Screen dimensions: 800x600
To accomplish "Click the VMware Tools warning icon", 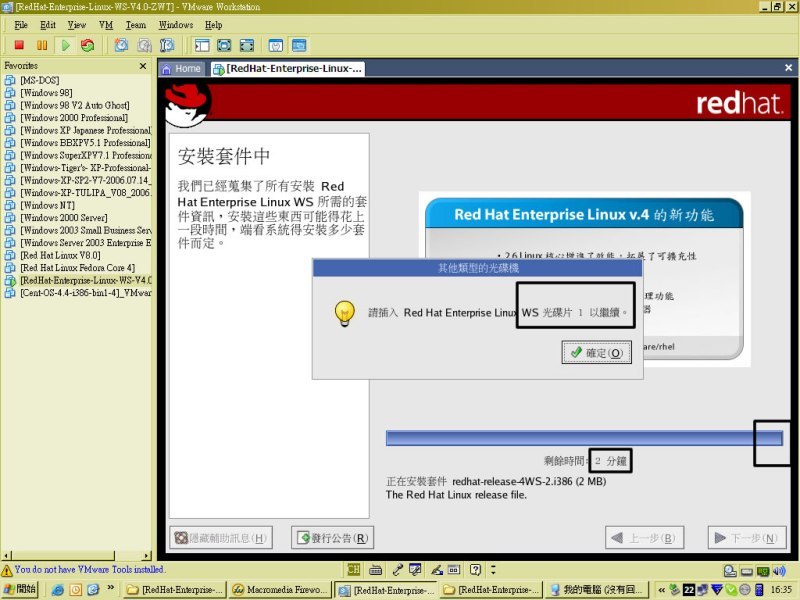I will point(7,570).
